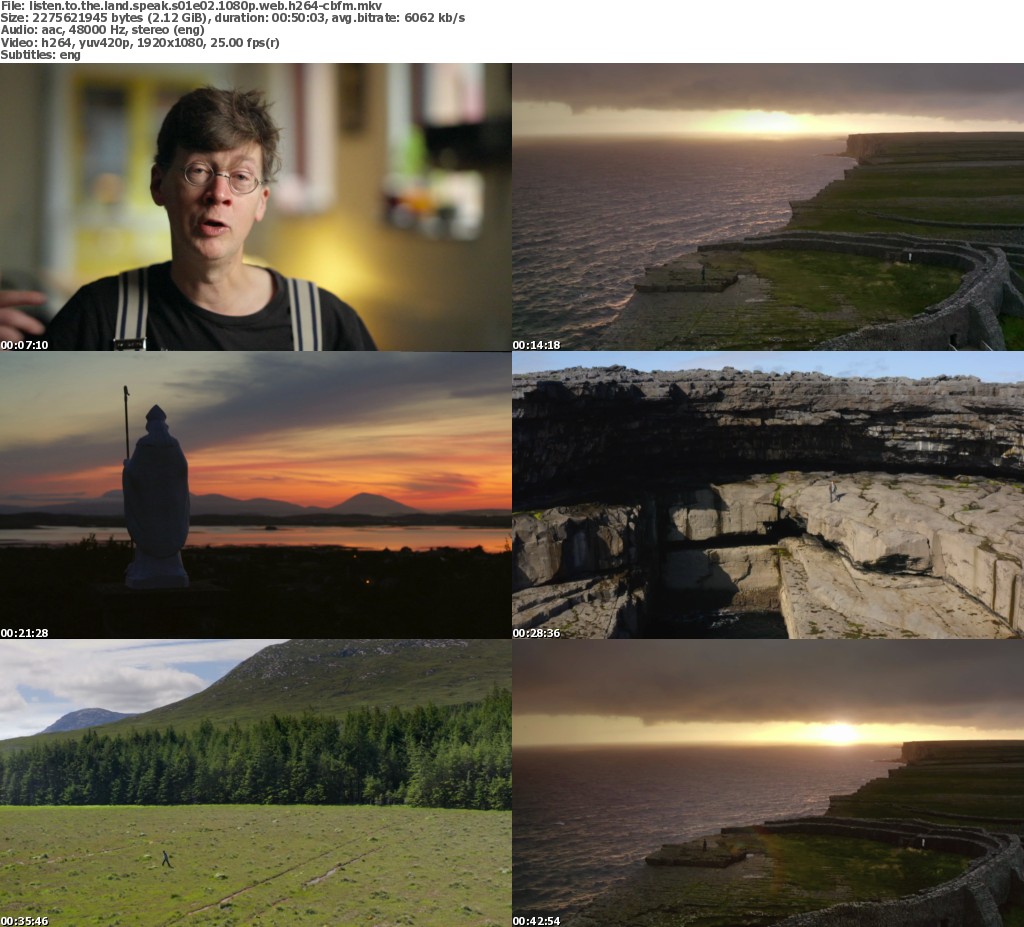
Task: Click the 00:28:36 timestamp label
Action: pyautogui.click(x=536, y=633)
